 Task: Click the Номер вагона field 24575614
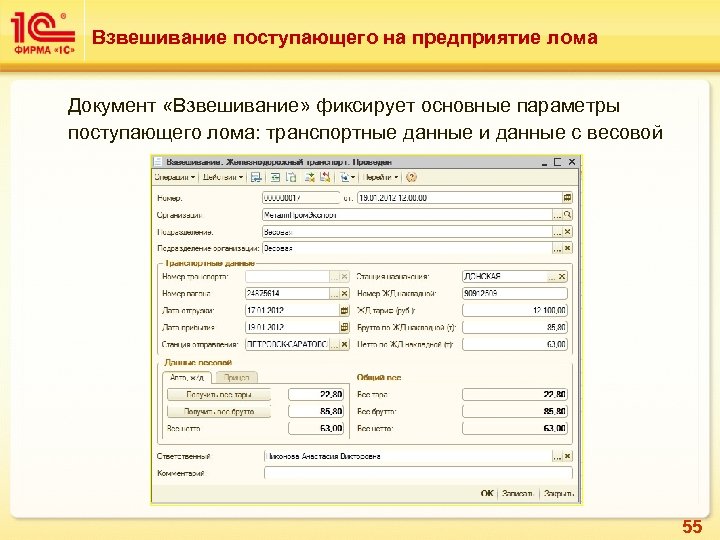click(287, 293)
